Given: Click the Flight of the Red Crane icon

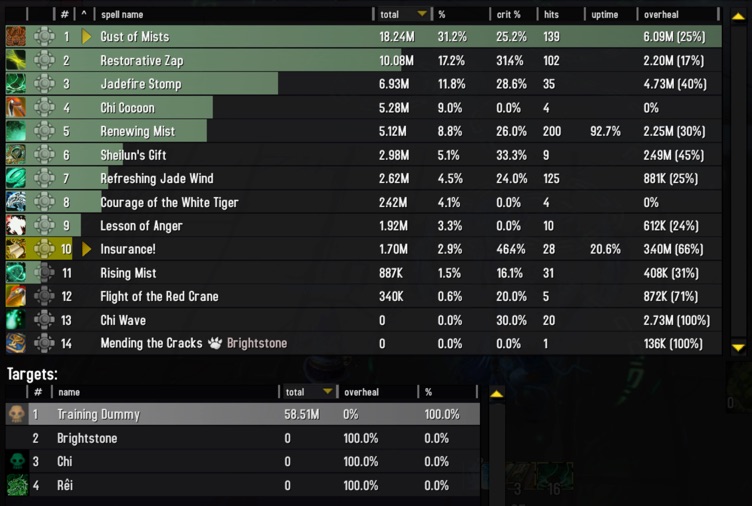Looking at the screenshot, I should click(x=15, y=296).
